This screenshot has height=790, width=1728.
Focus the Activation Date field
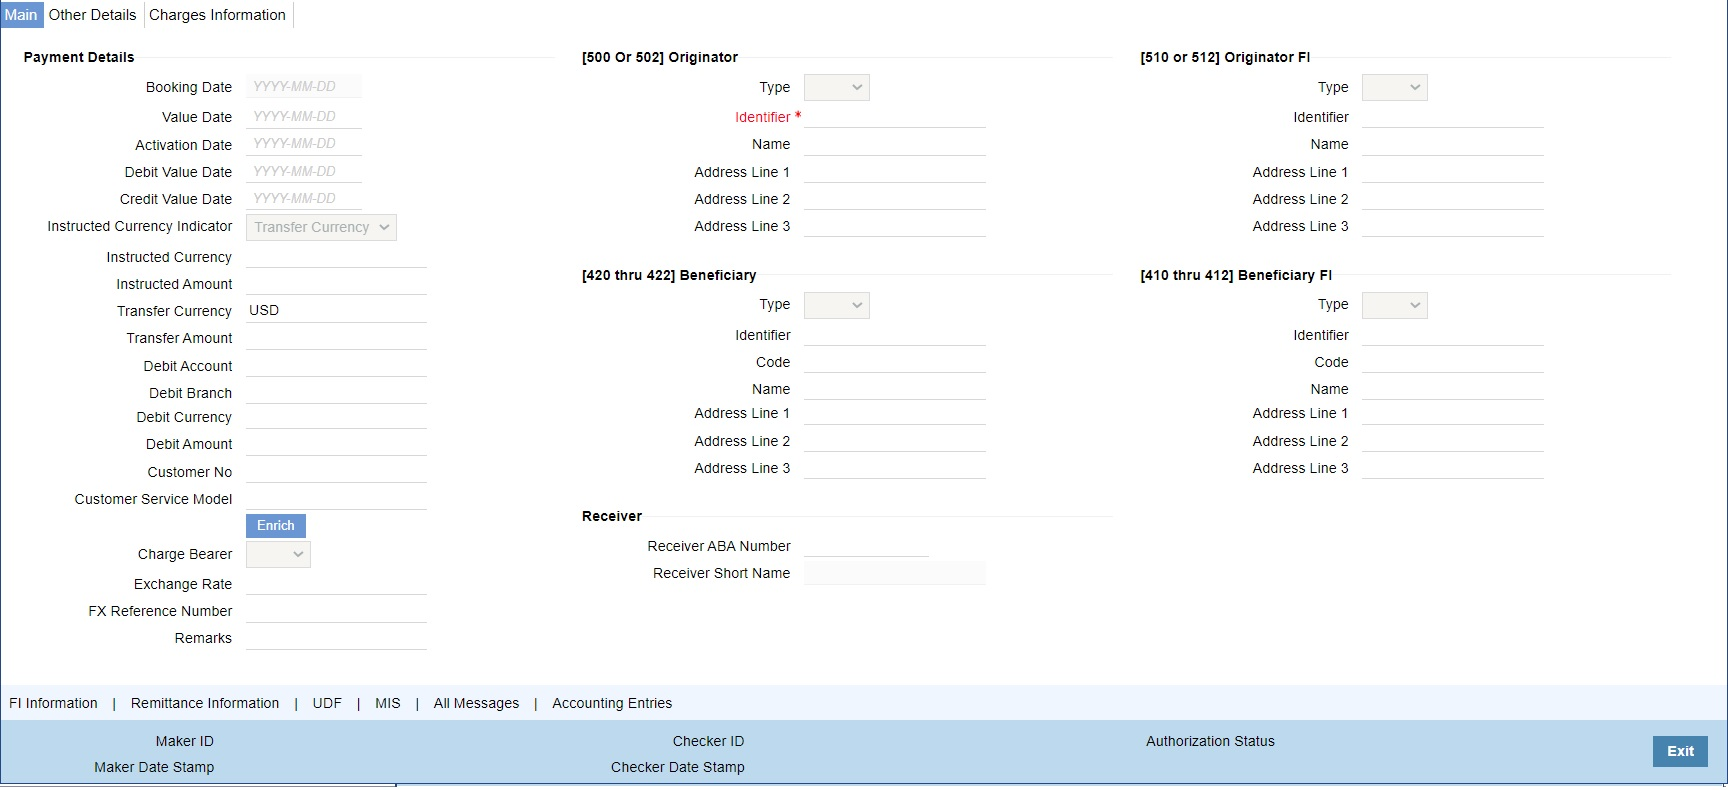click(304, 144)
